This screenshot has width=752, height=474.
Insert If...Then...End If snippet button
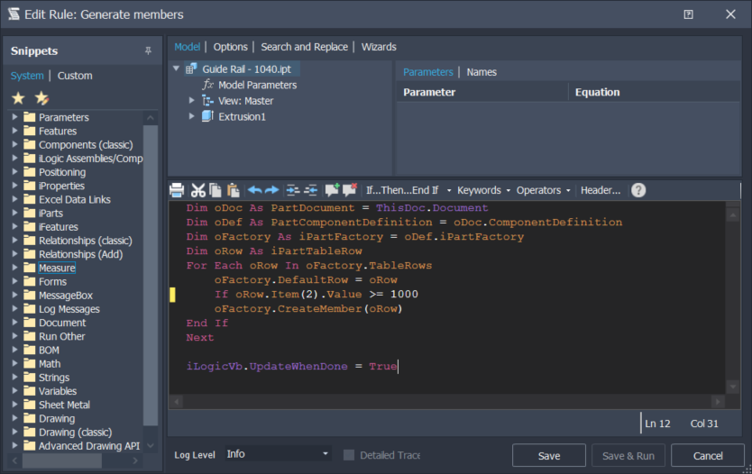402,190
